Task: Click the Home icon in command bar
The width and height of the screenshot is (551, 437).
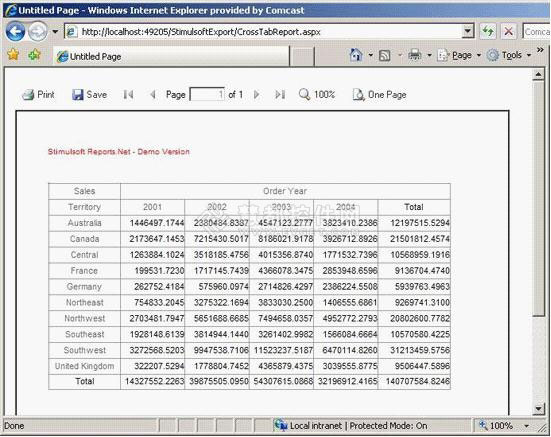Action: click(356, 55)
